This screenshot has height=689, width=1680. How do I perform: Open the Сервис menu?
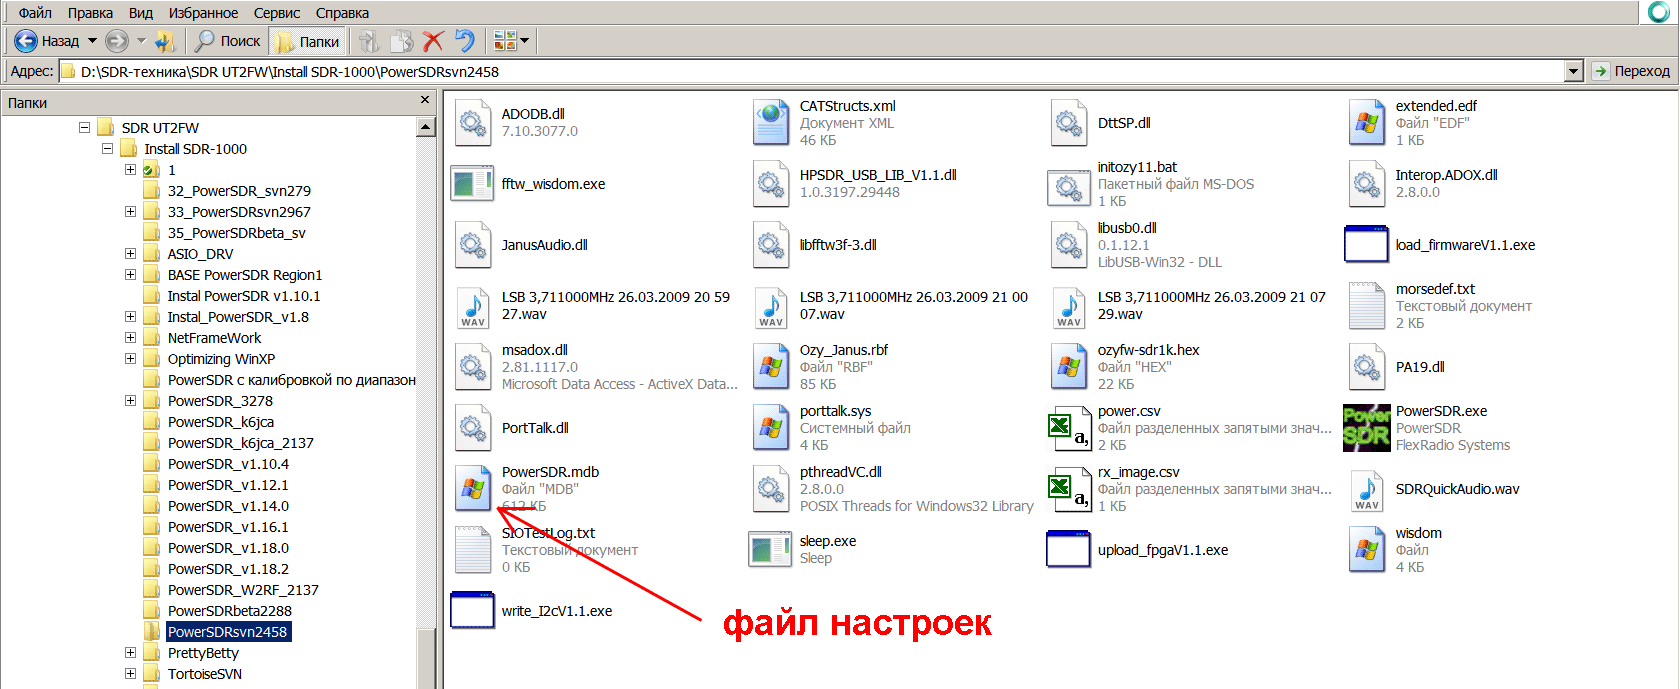click(x=277, y=13)
